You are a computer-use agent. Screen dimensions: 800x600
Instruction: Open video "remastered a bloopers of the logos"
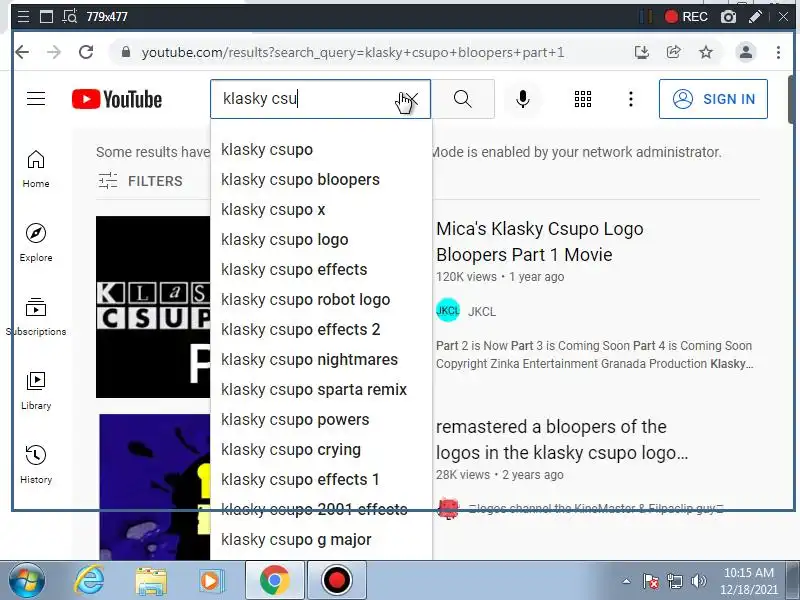[561, 440]
